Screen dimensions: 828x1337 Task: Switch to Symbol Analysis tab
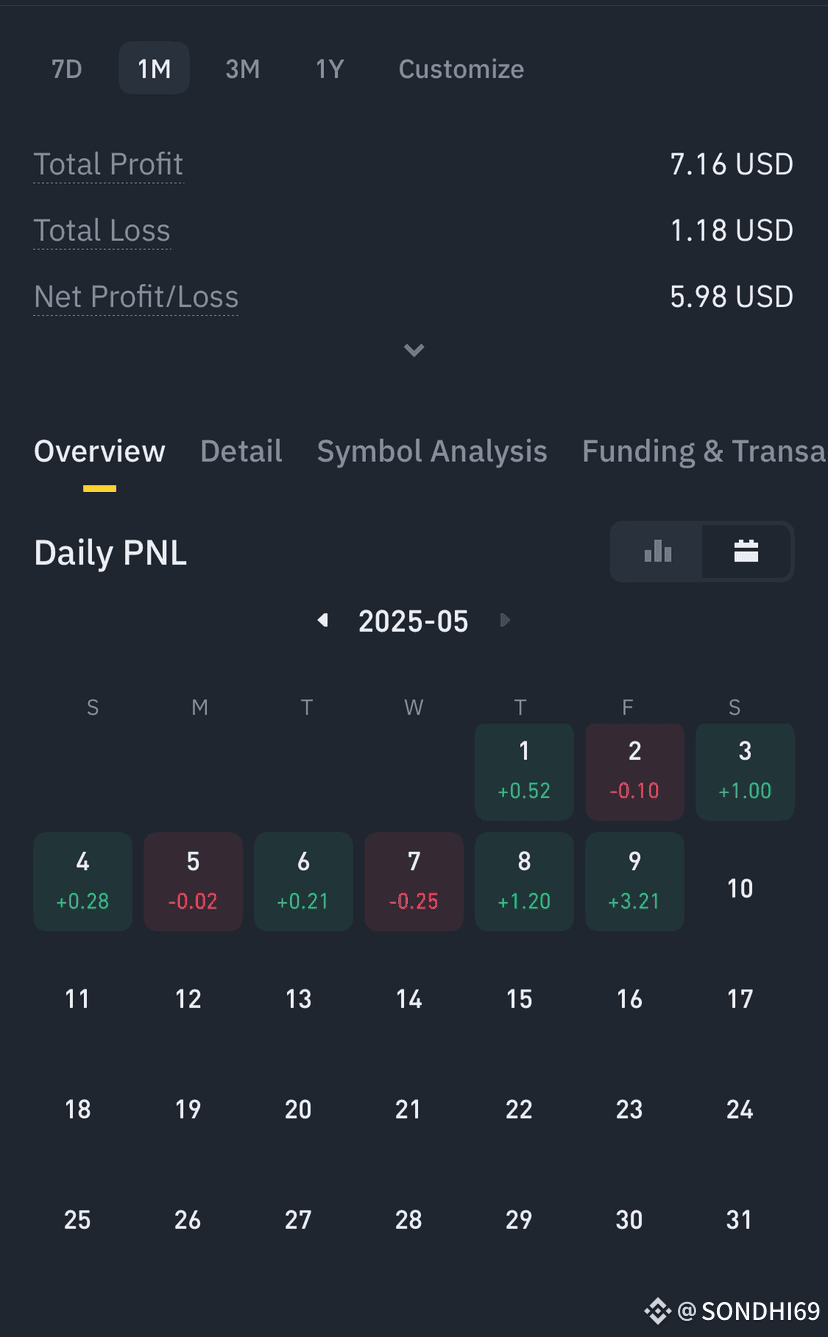tap(432, 451)
